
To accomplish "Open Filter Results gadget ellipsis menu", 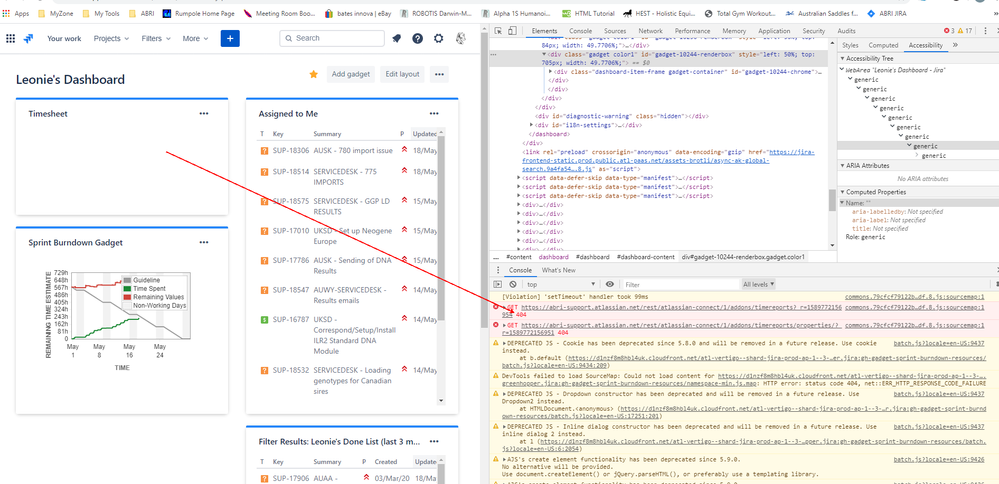I will [x=434, y=441].
